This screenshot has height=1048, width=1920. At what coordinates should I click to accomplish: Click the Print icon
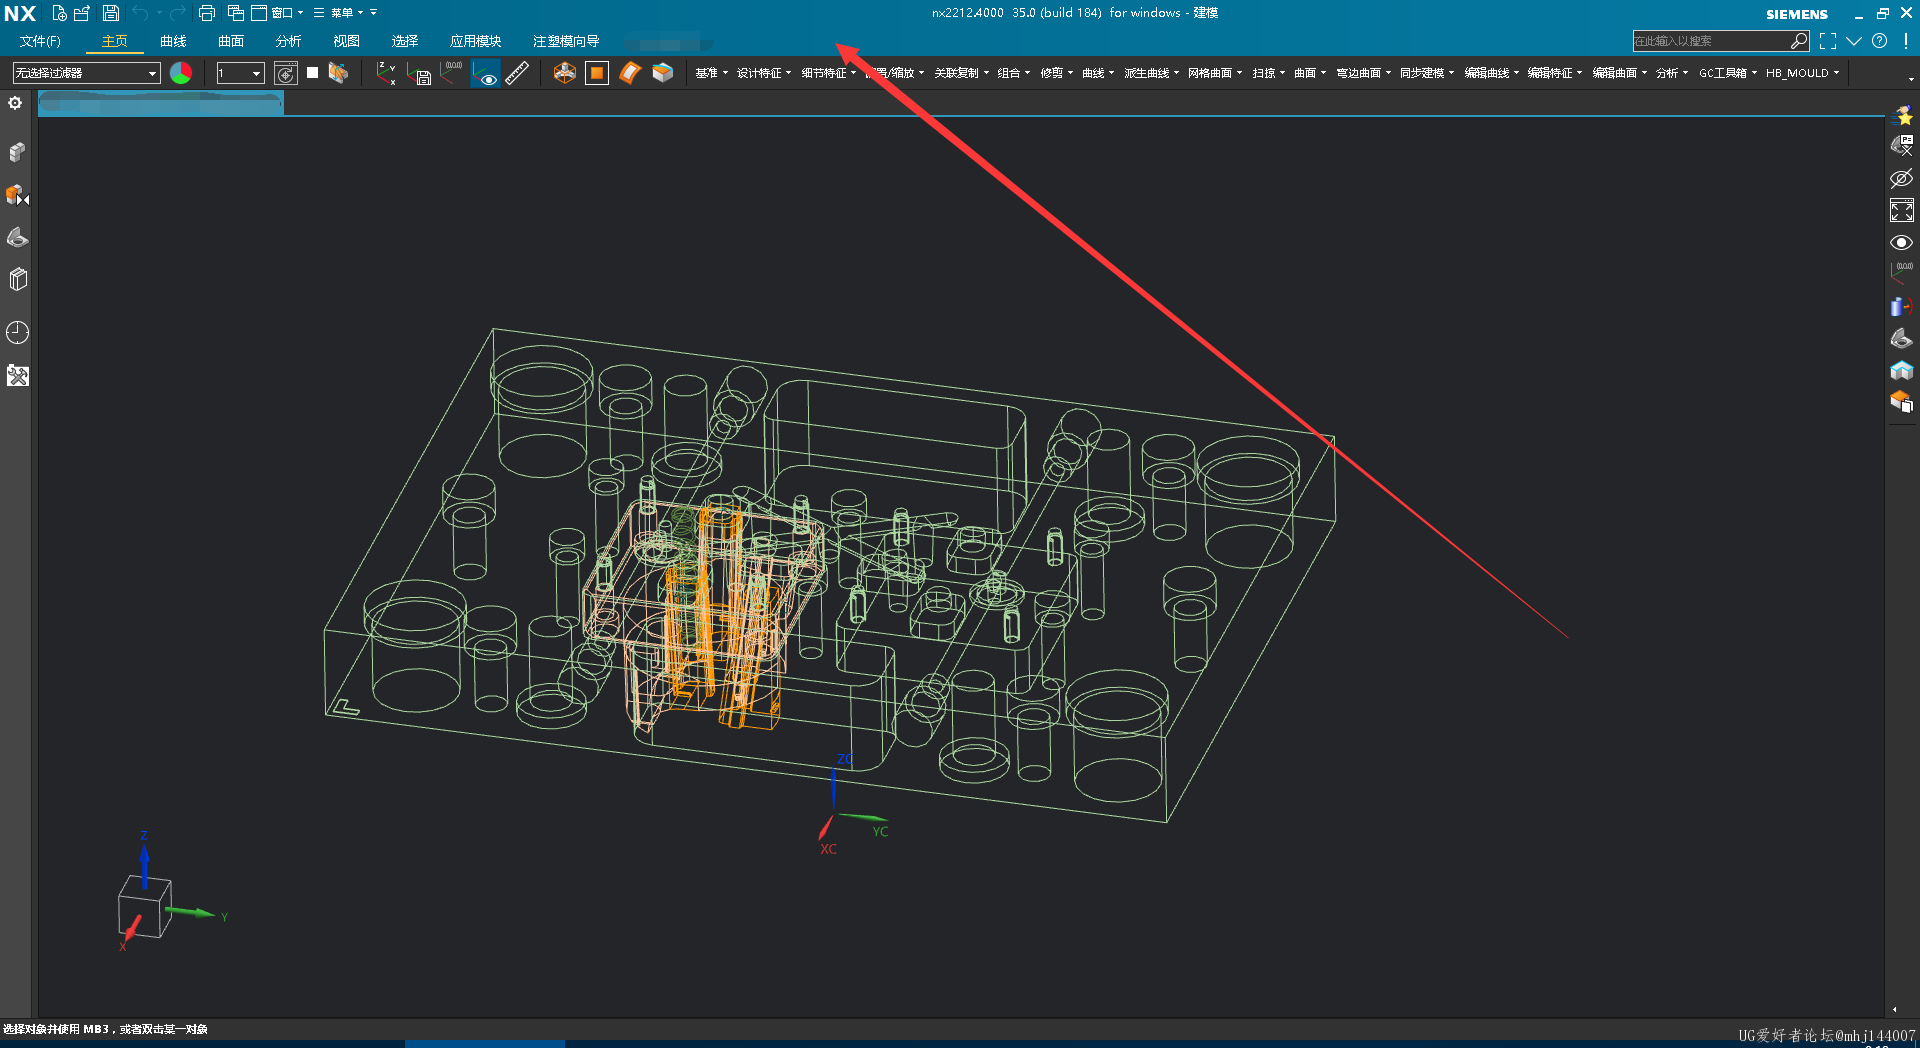pyautogui.click(x=207, y=13)
